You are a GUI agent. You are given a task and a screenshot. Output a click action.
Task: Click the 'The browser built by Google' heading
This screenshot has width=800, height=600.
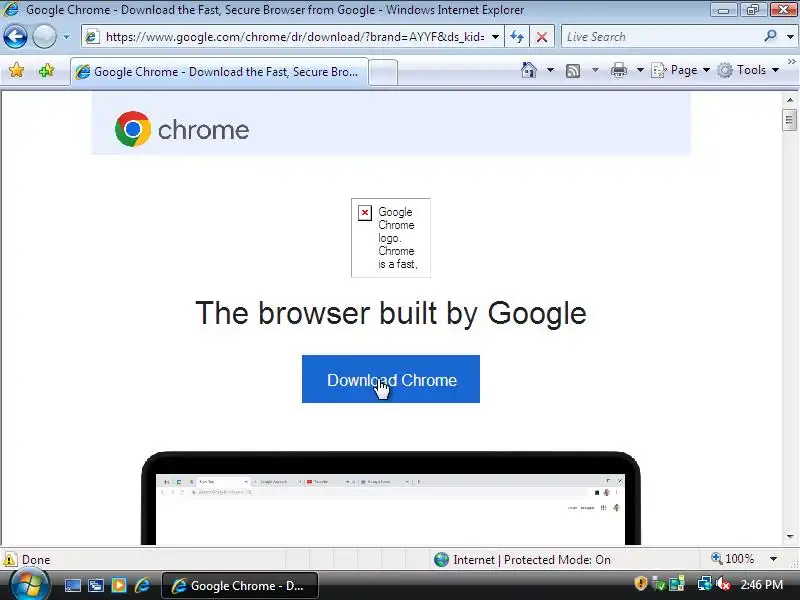click(391, 313)
